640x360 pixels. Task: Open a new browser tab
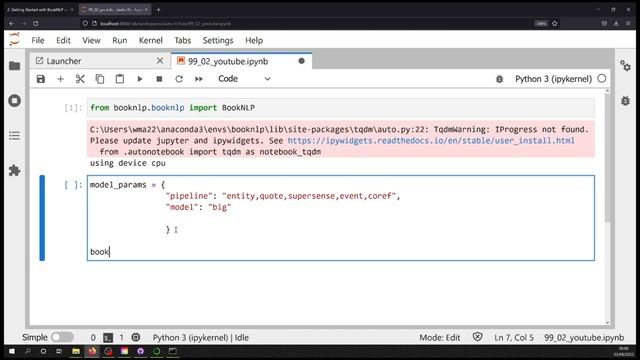(159, 9)
